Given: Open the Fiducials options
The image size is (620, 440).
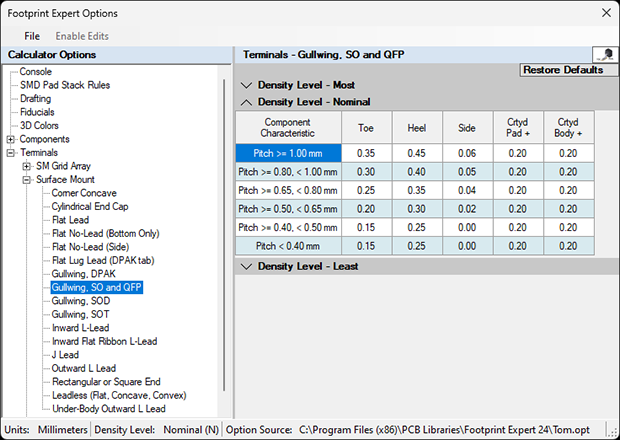Looking at the screenshot, I should pyautogui.click(x=37, y=112).
